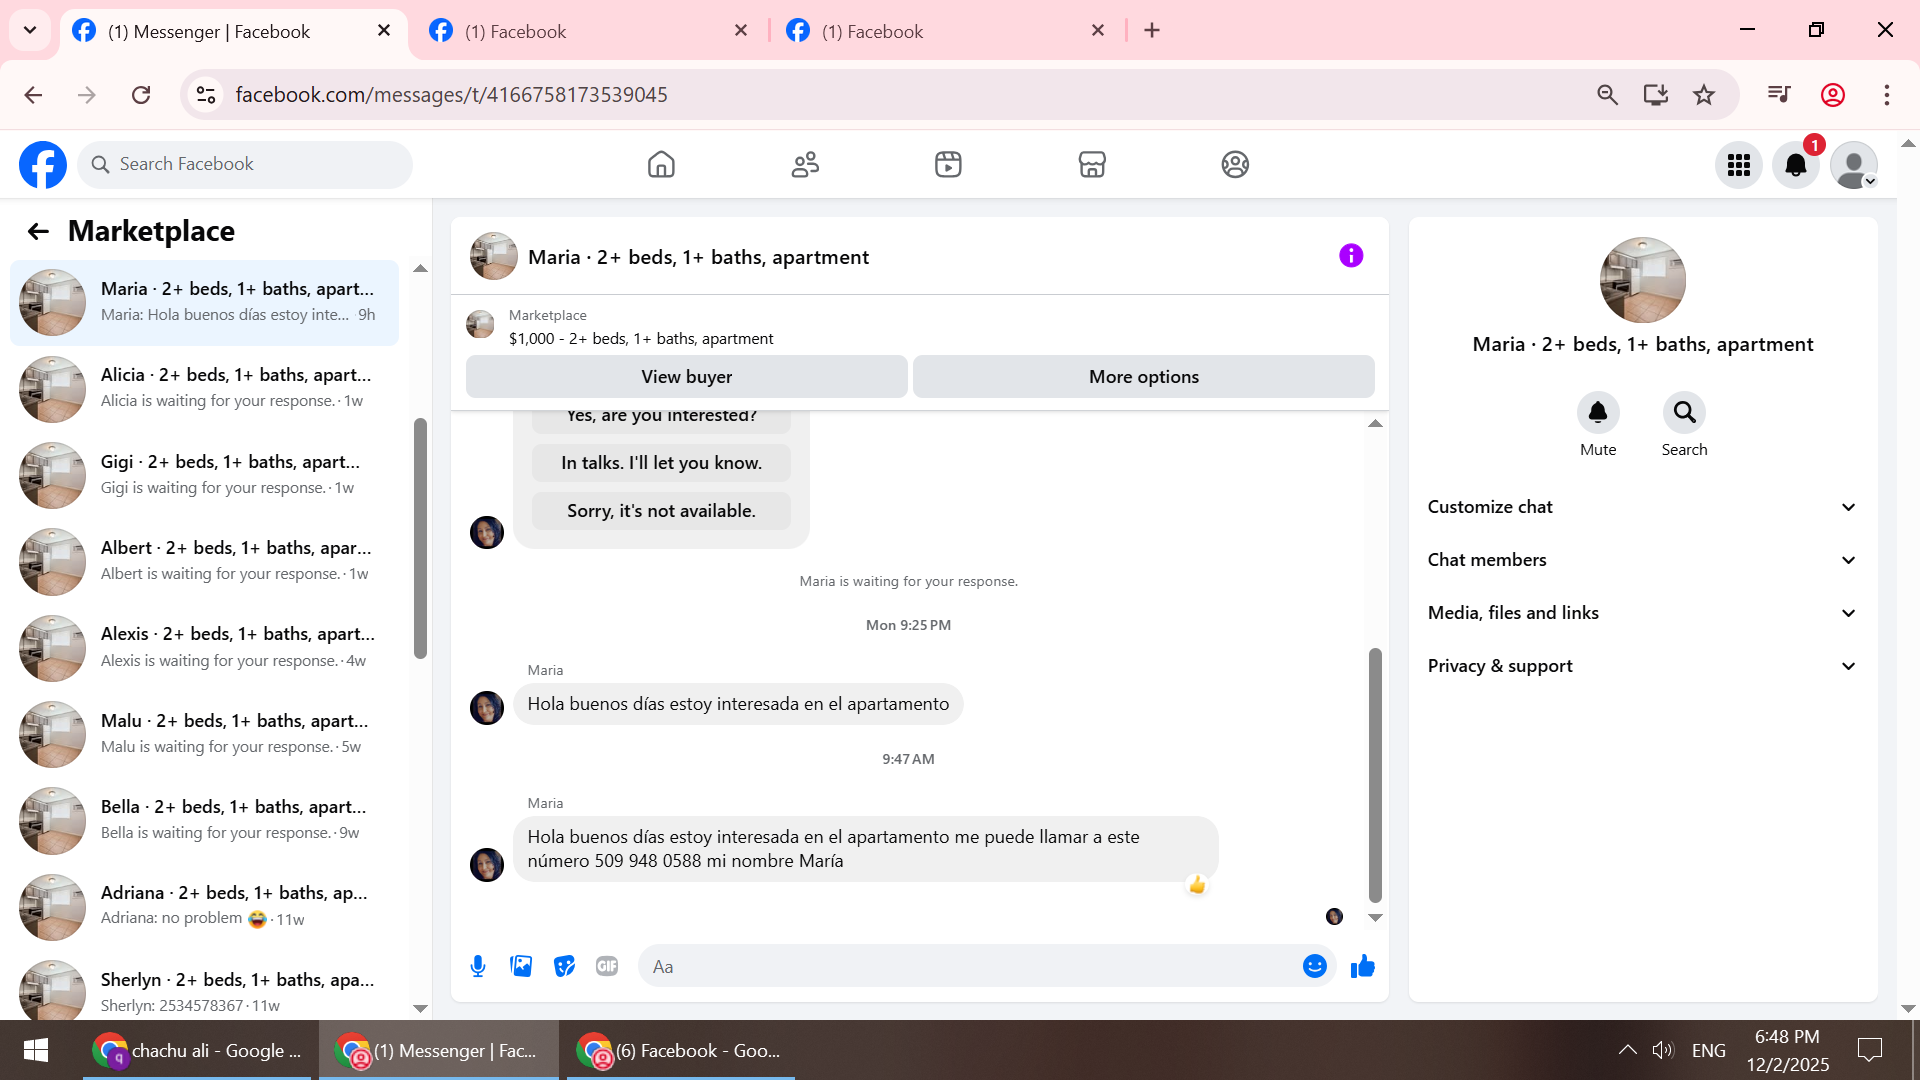Click the voice clip microphone icon

pos(478,966)
